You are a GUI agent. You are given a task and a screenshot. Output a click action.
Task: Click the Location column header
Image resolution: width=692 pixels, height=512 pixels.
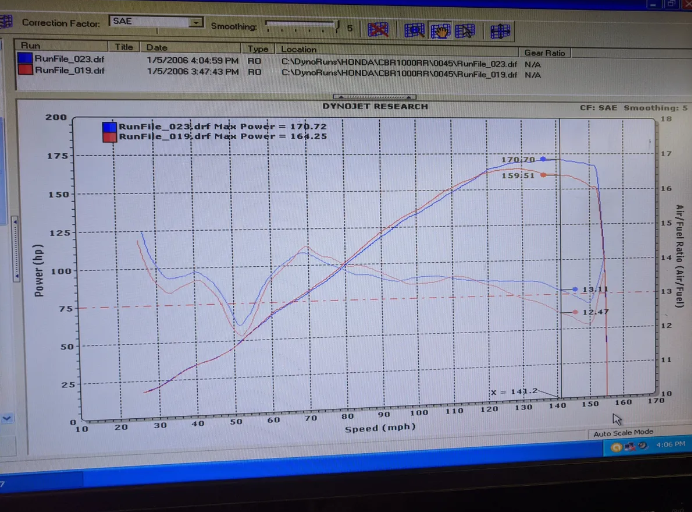click(x=298, y=49)
